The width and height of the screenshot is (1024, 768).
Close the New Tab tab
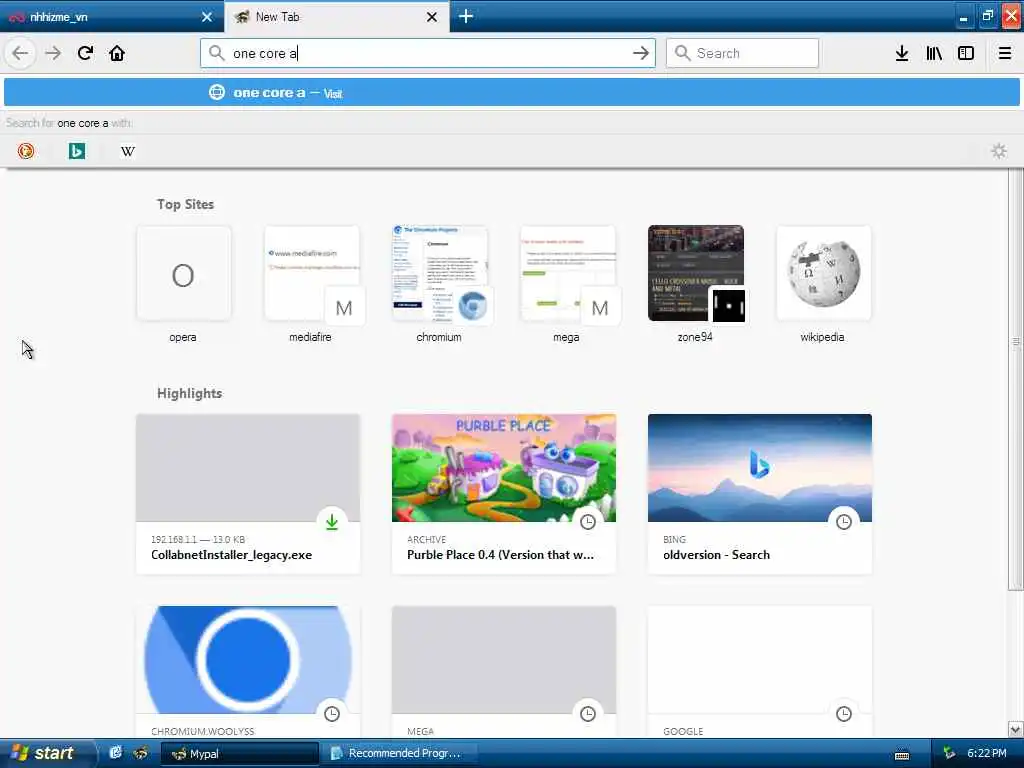[x=432, y=17]
